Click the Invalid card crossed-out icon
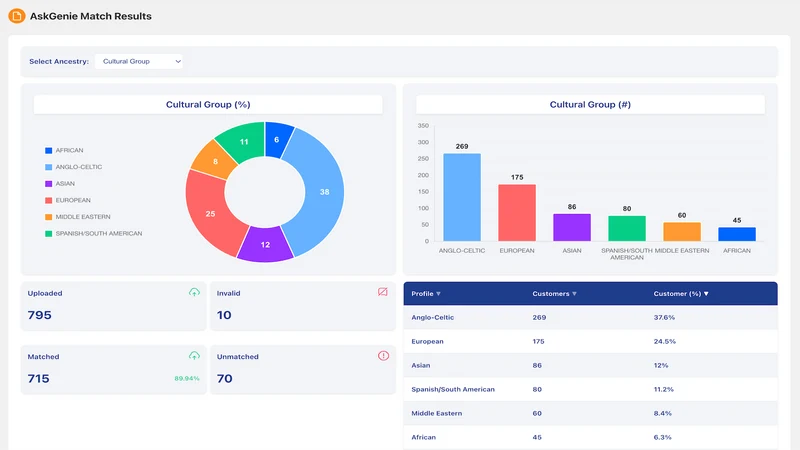Image resolution: width=800 pixels, height=450 pixels. click(383, 292)
